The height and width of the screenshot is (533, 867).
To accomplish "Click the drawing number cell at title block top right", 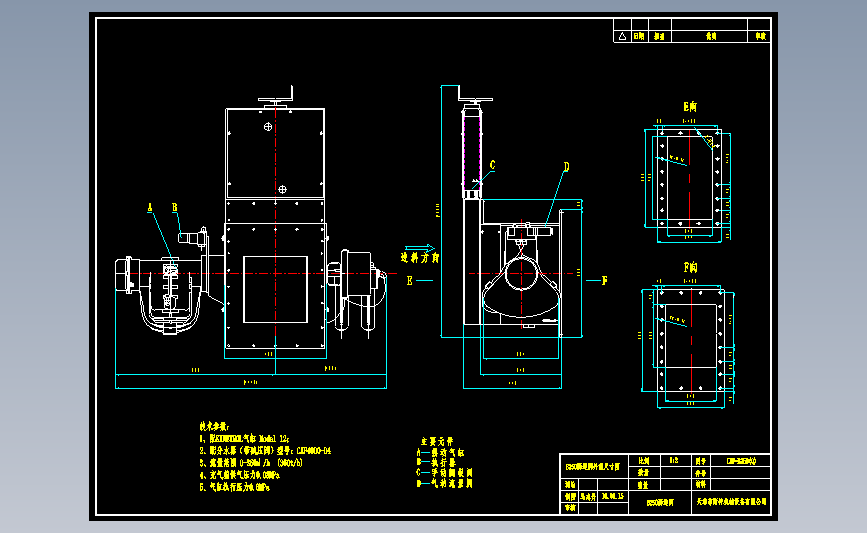I will [x=740, y=461].
